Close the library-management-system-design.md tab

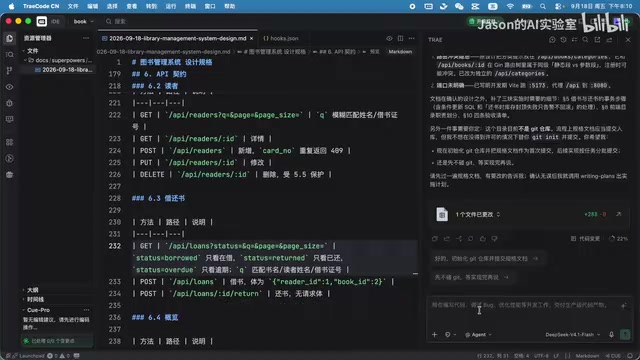[251, 38]
